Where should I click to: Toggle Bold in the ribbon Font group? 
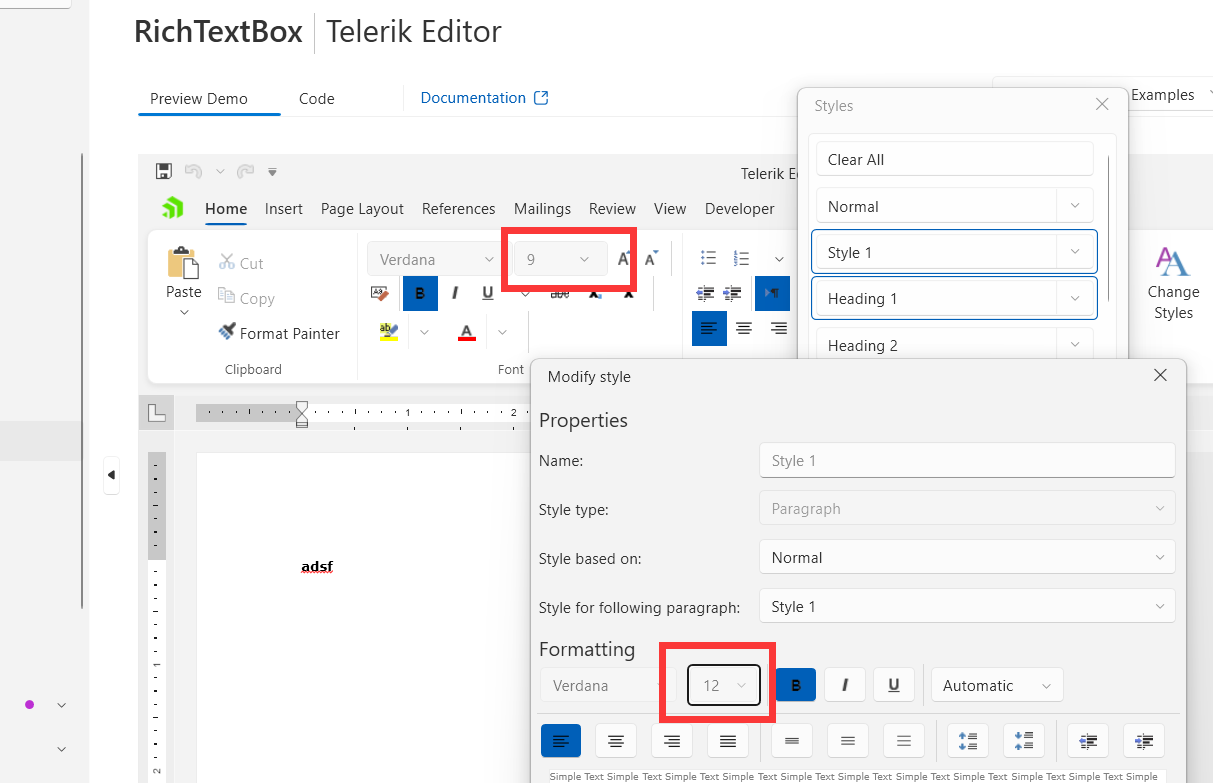pyautogui.click(x=420, y=293)
